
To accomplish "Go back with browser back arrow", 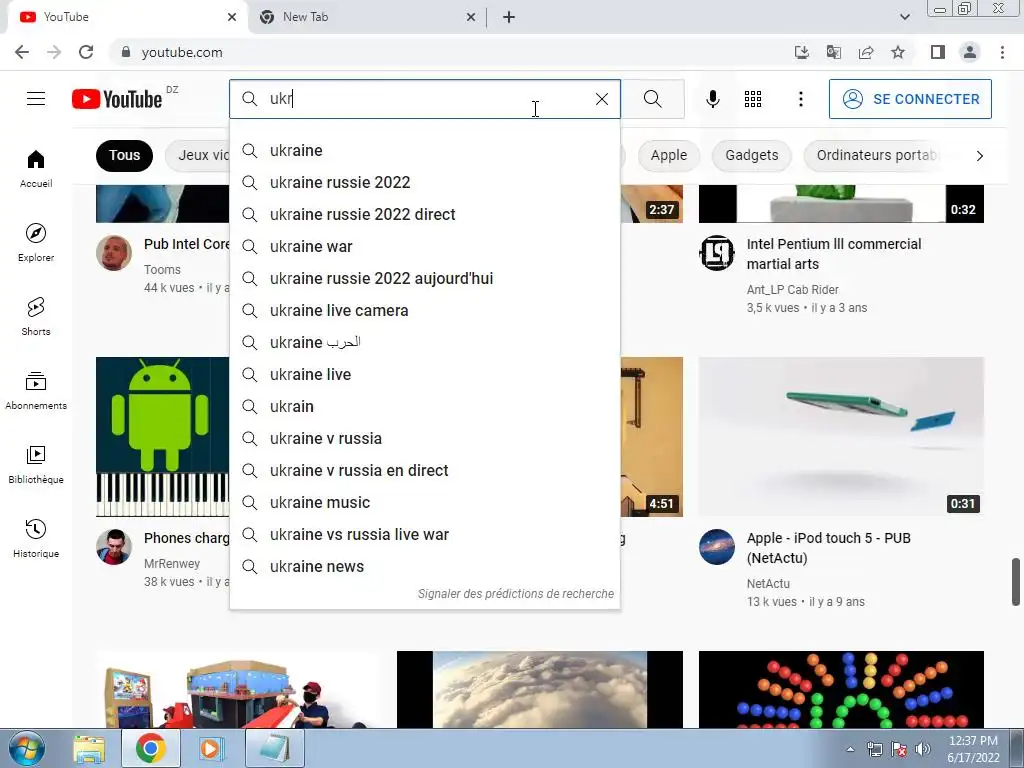I will 22,52.
